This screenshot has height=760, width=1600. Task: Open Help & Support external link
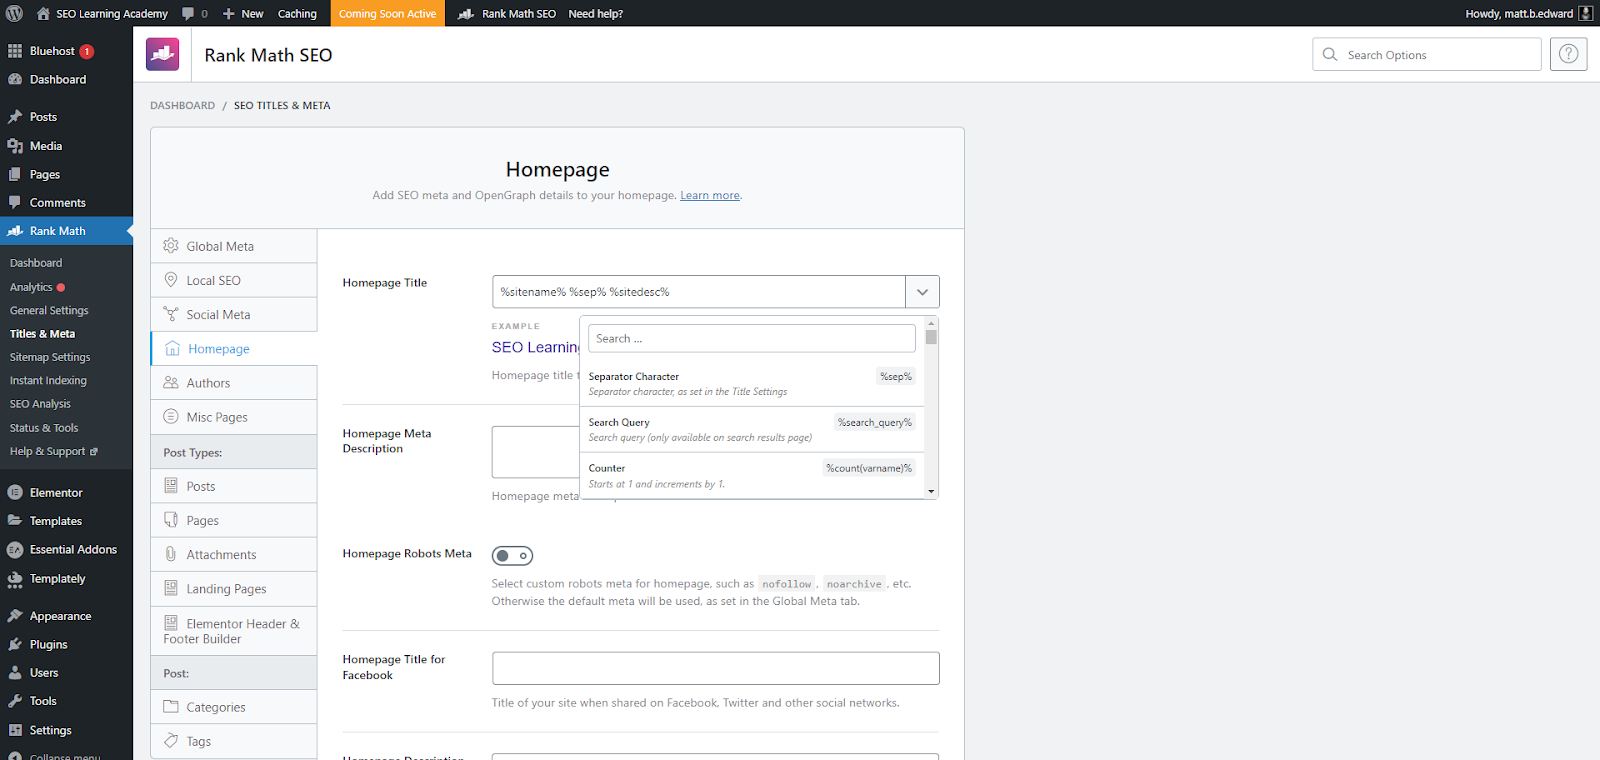(54, 451)
